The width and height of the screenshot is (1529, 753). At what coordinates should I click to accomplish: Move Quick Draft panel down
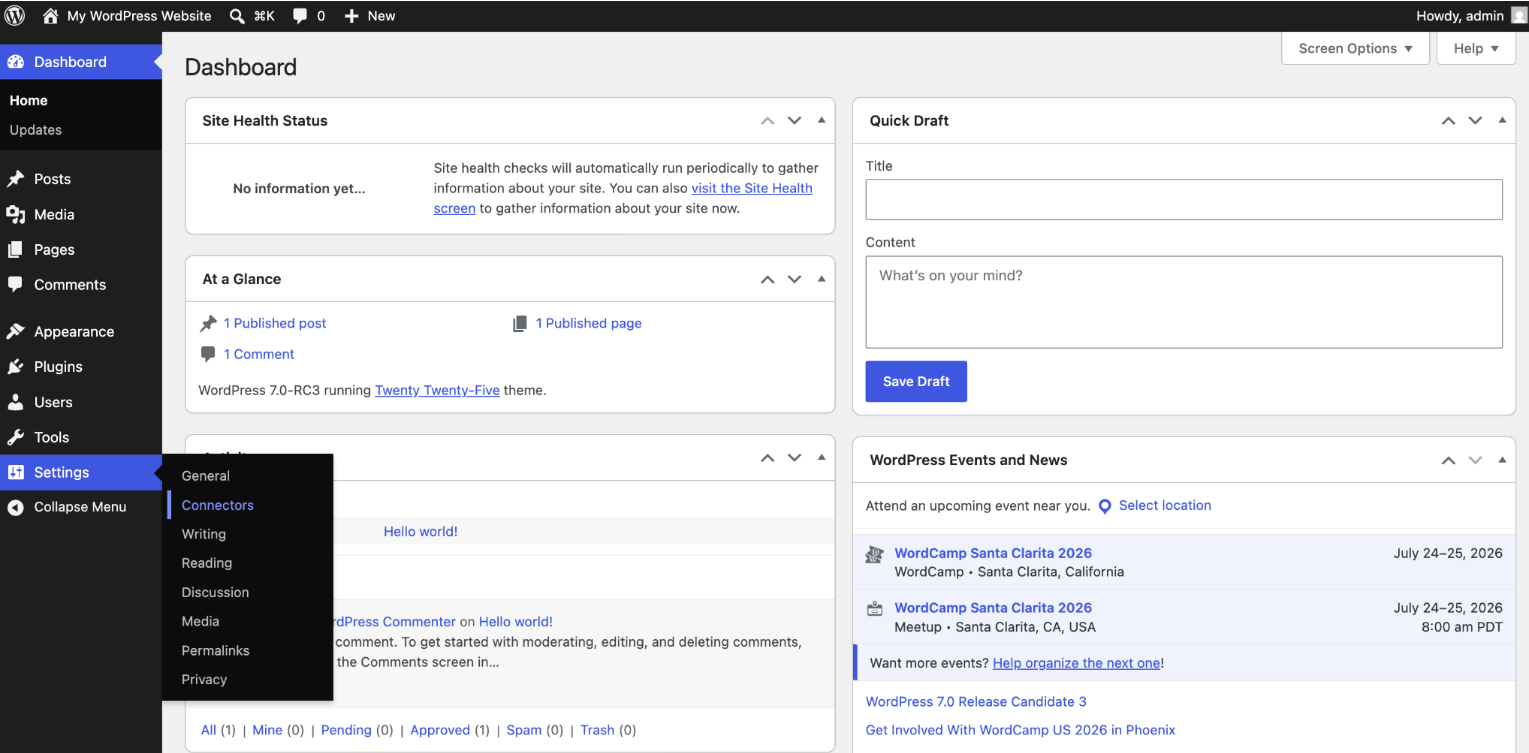pyautogui.click(x=1475, y=121)
